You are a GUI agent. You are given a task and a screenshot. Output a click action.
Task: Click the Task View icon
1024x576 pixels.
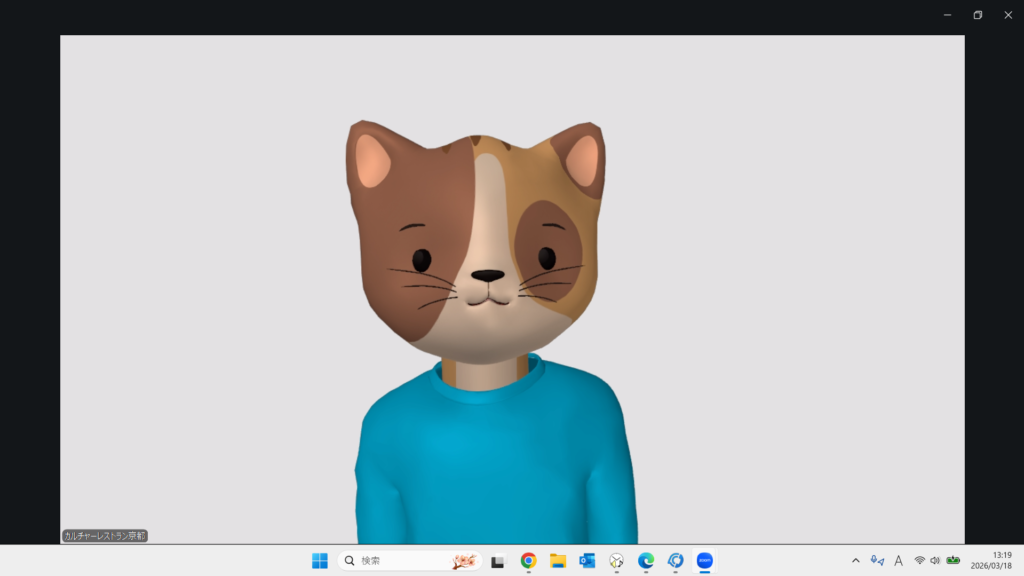click(x=498, y=561)
